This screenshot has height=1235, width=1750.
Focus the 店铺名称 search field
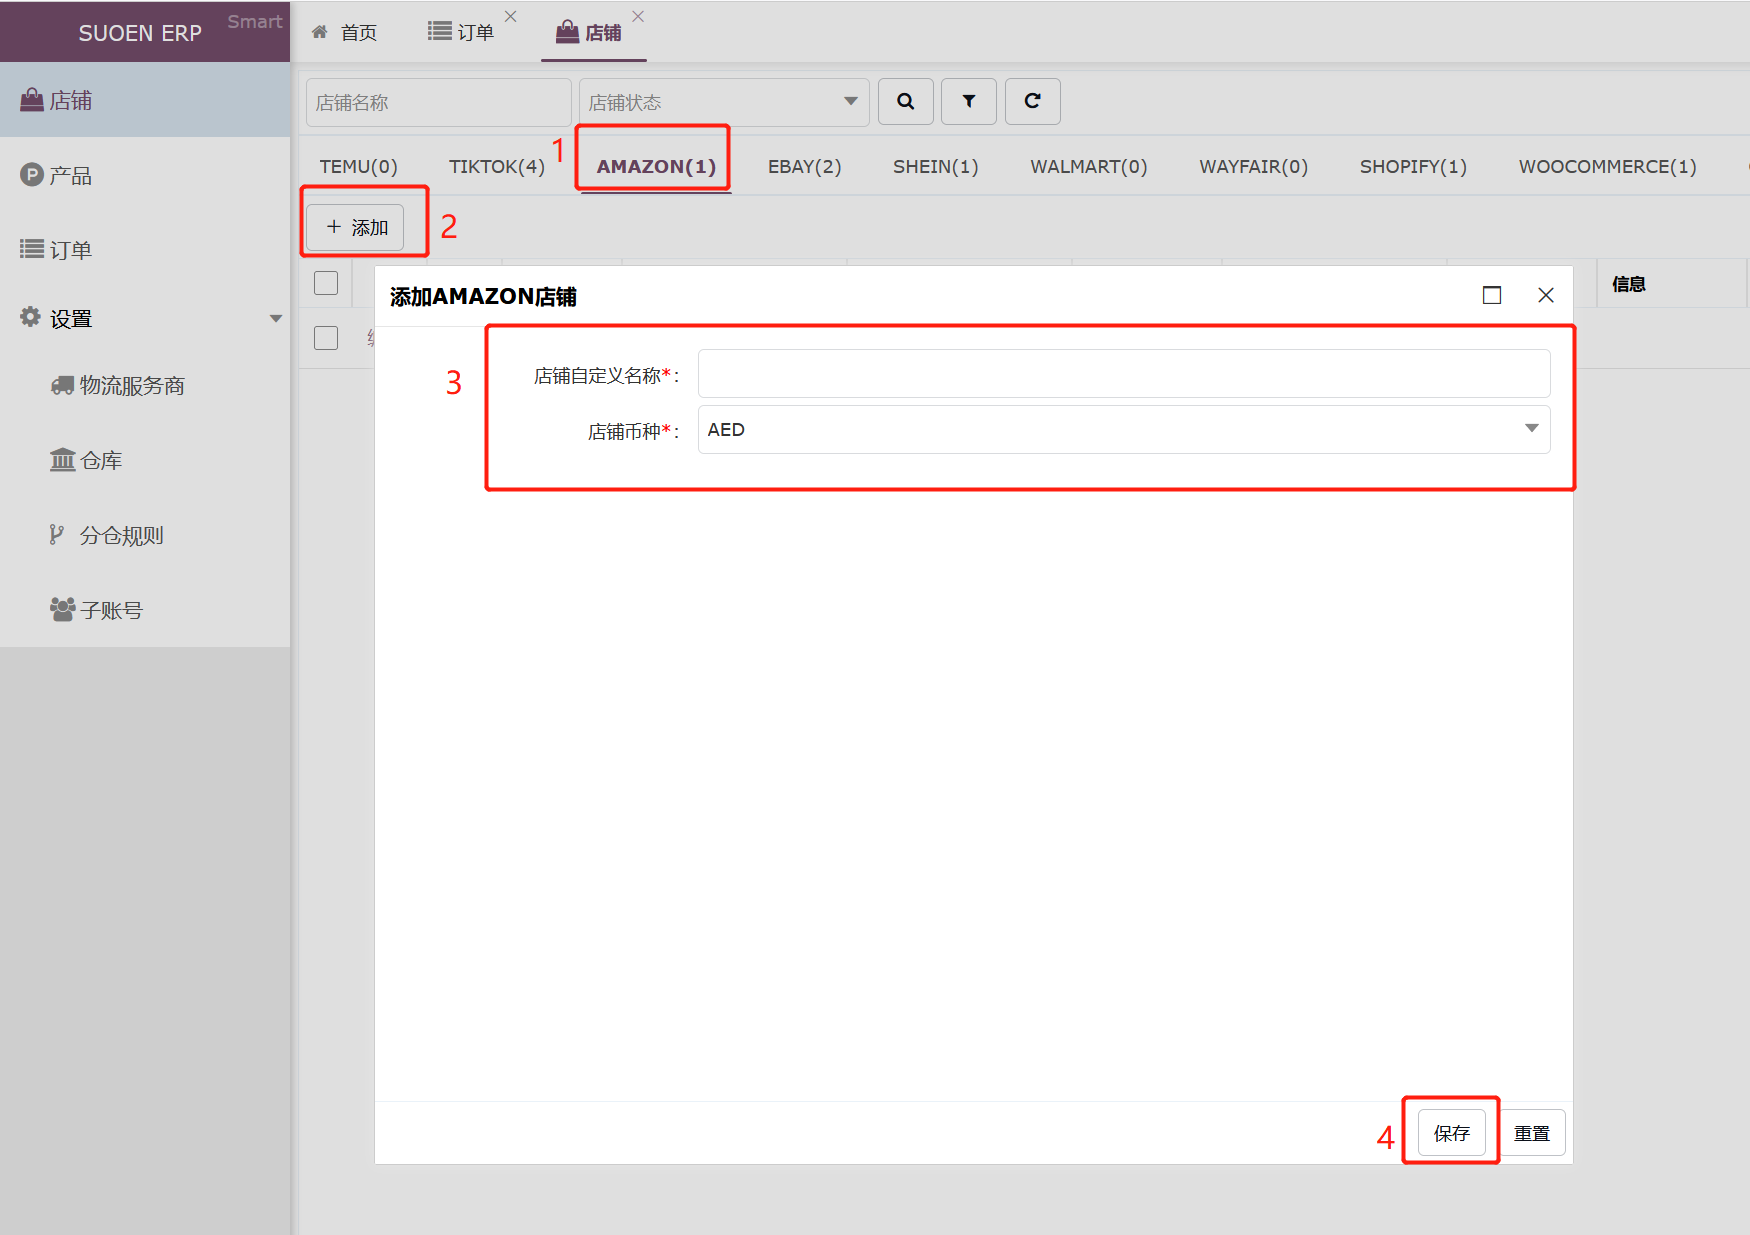[438, 102]
